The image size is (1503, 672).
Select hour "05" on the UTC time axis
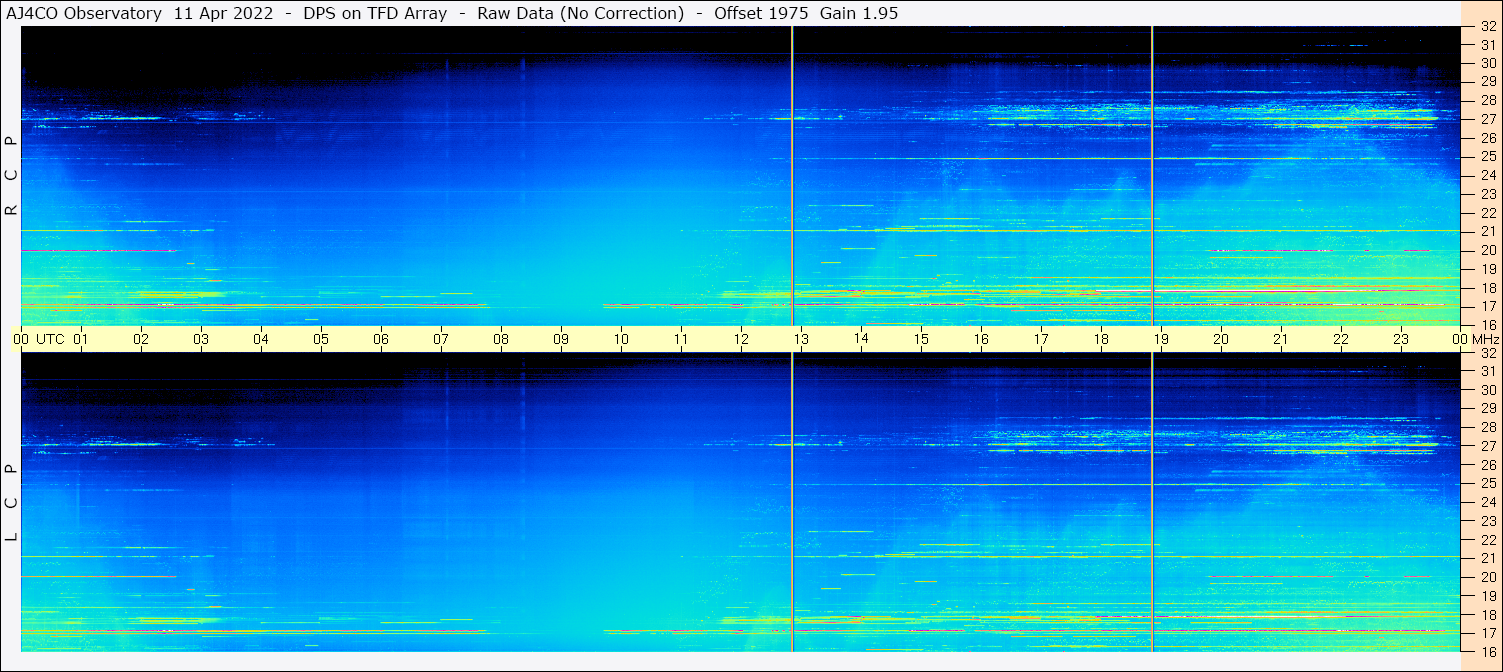(x=321, y=339)
